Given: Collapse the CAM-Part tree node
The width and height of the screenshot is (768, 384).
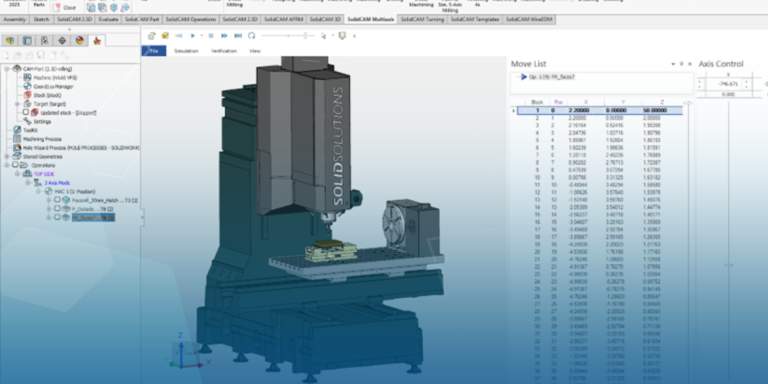Looking at the screenshot, I should click(7, 69).
